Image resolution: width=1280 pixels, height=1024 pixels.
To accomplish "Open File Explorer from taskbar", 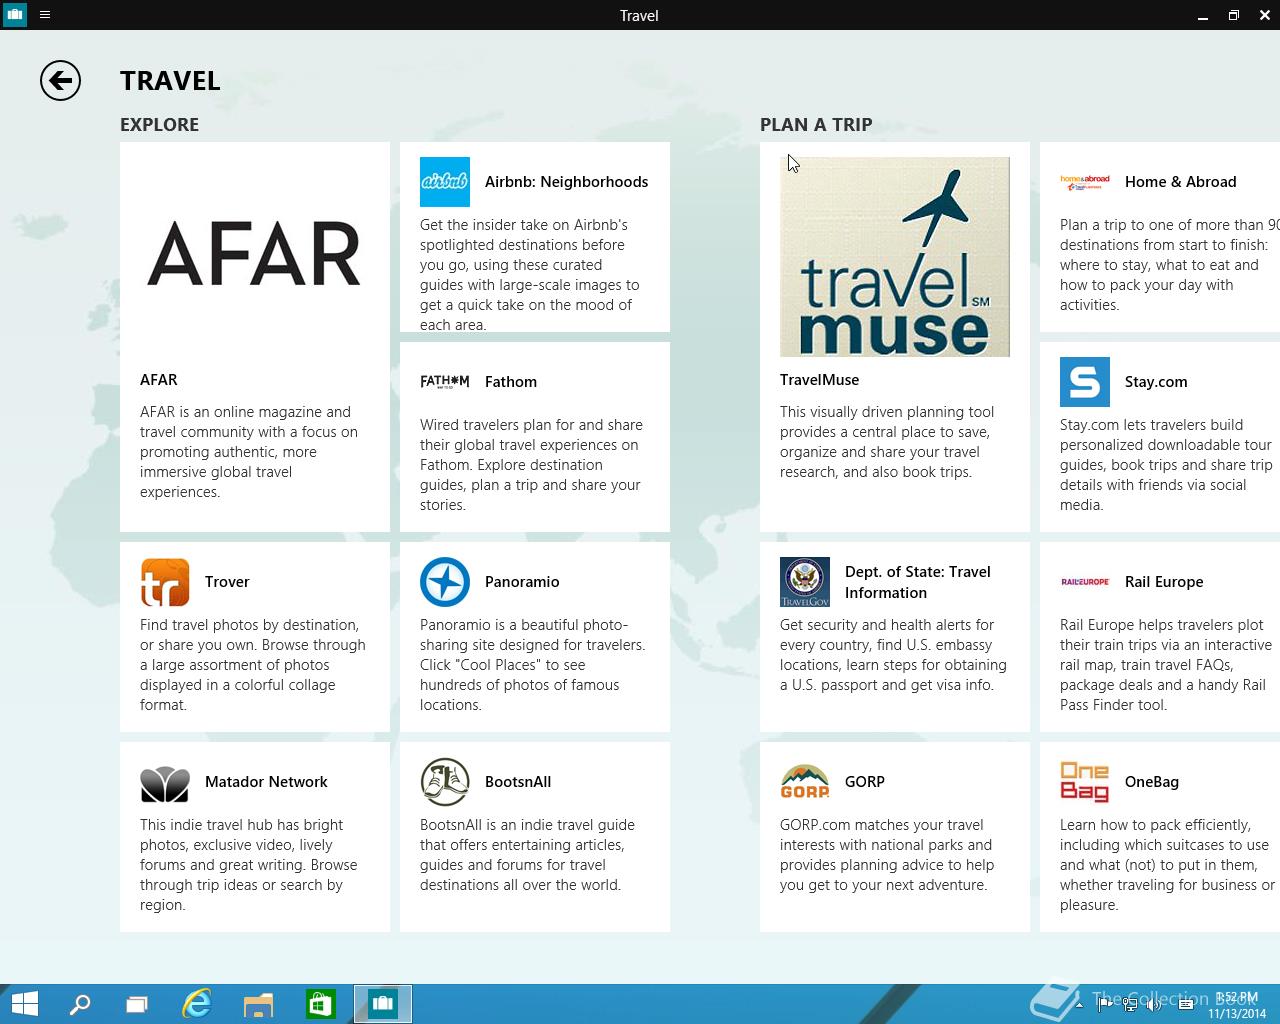I will [x=259, y=1004].
